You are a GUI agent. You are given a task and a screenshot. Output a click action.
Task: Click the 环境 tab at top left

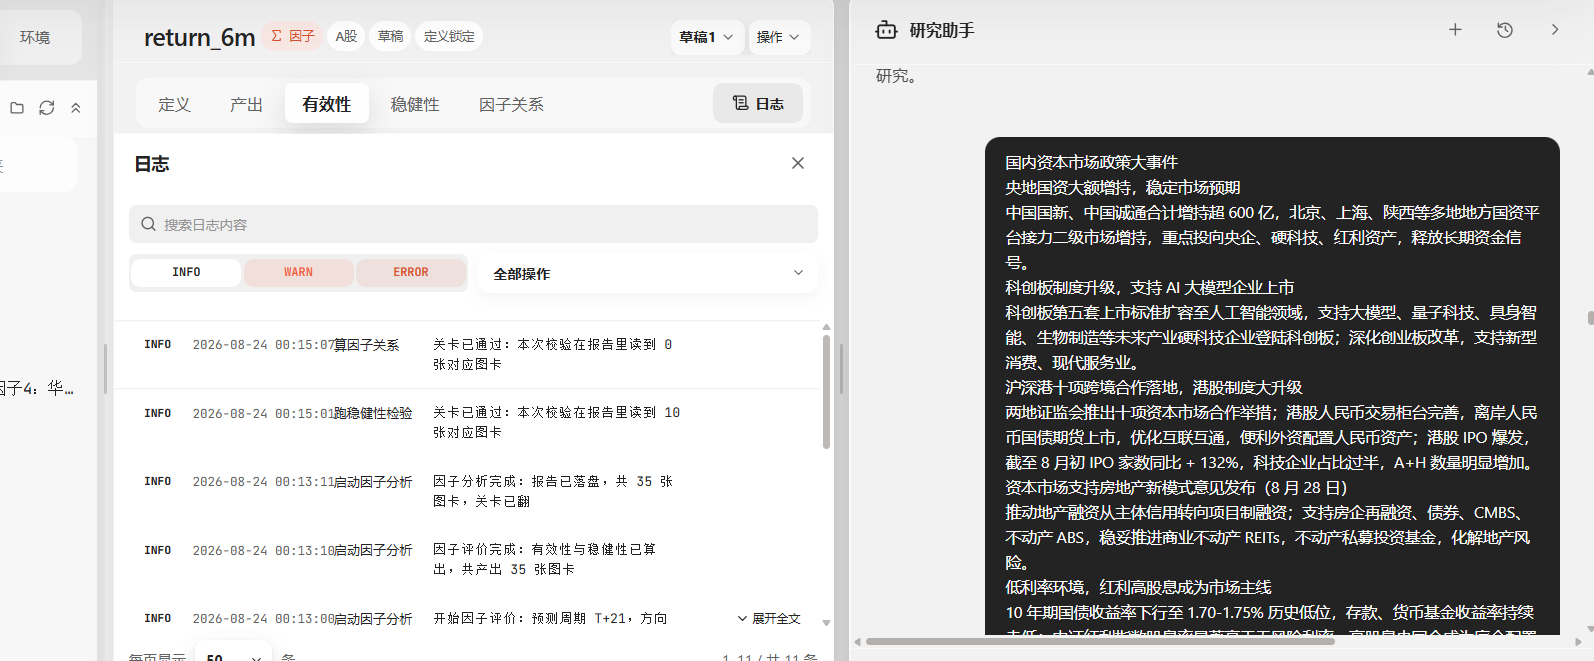pos(35,37)
